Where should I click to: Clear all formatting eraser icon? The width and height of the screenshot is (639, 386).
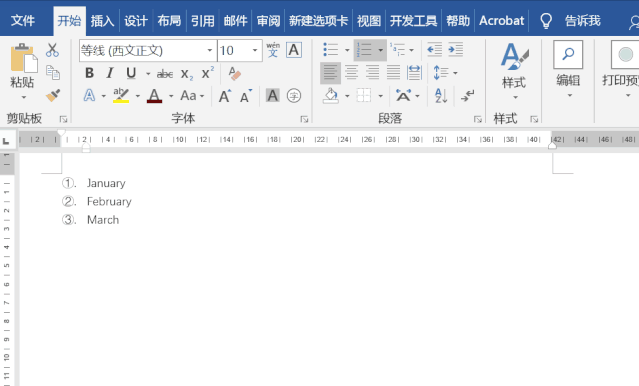[x=234, y=73]
